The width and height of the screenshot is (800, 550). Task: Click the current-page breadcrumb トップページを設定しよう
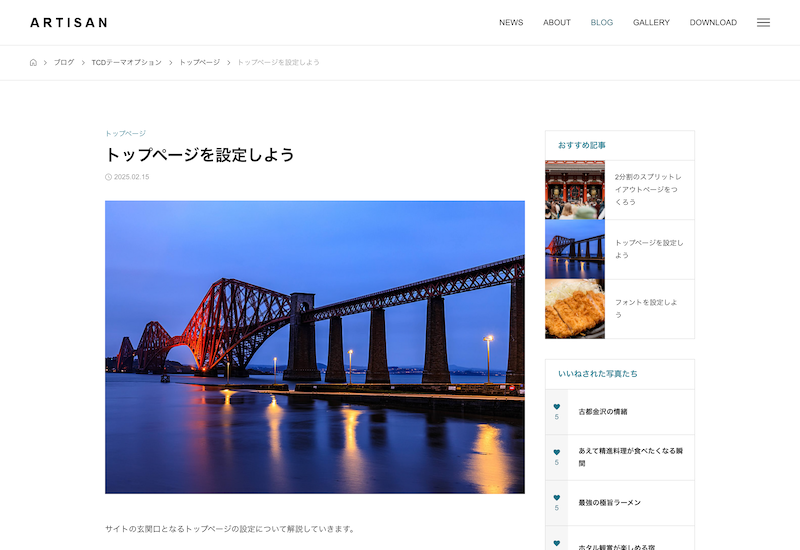[279, 62]
